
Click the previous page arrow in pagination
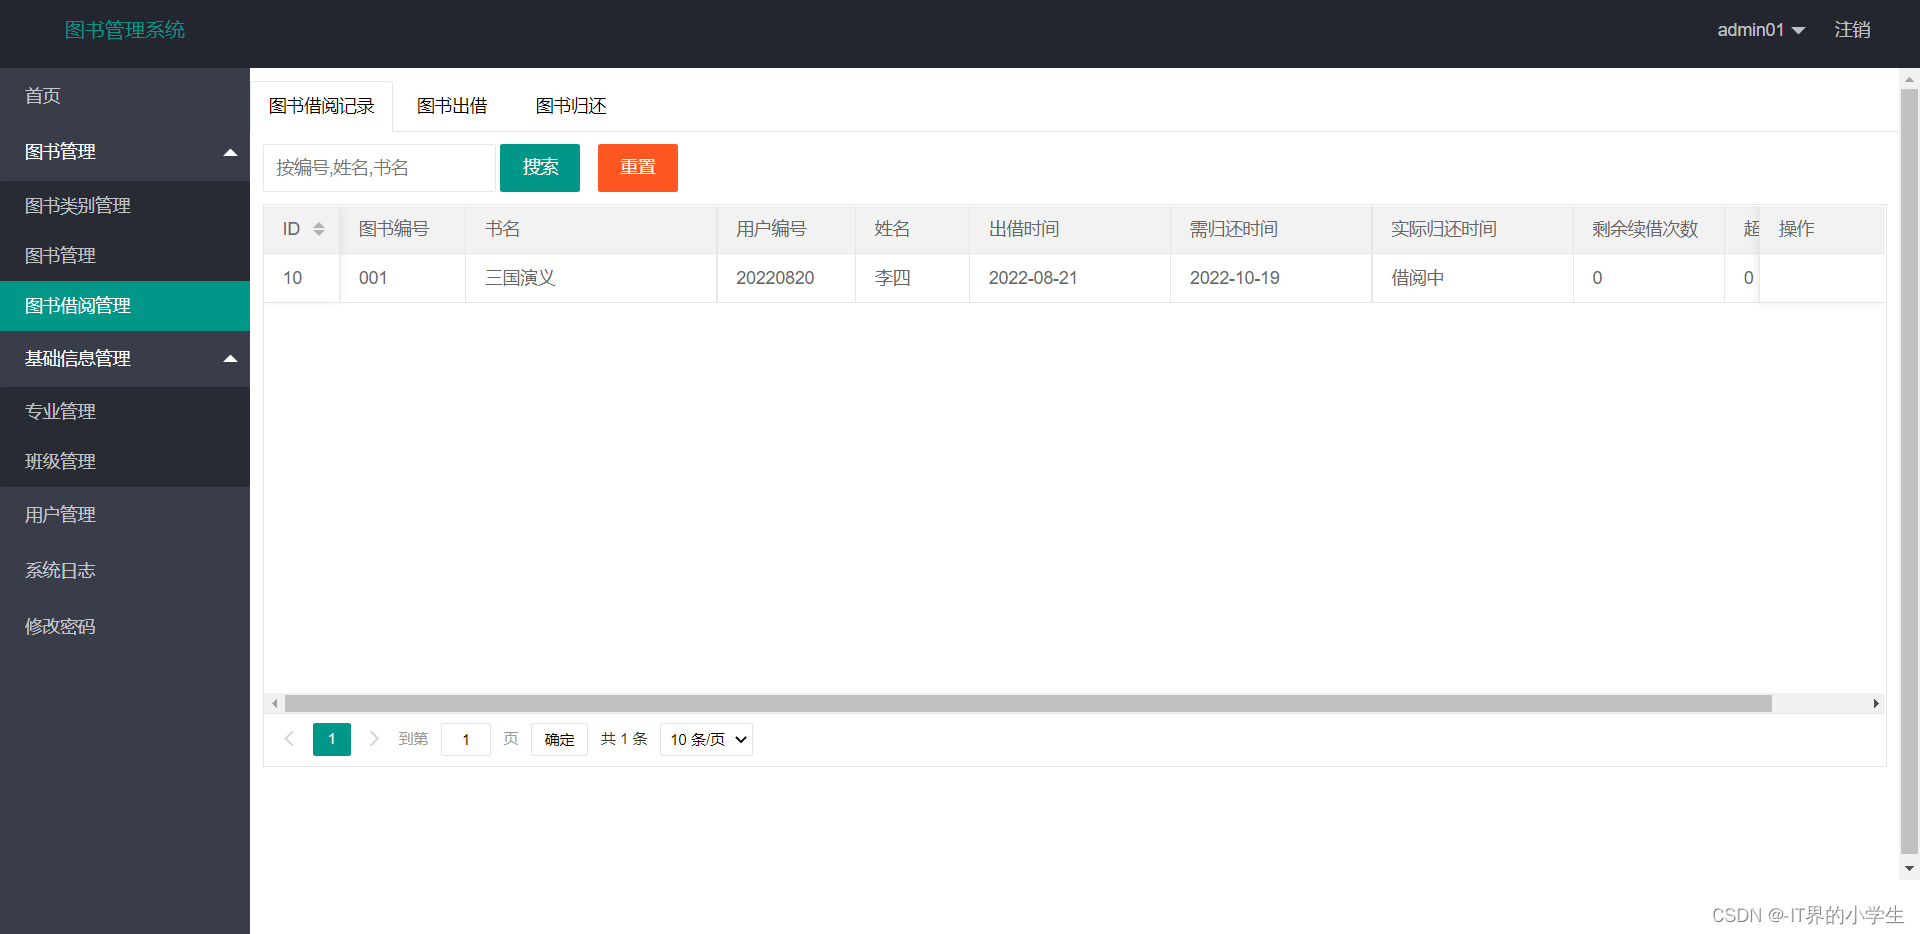coord(289,739)
